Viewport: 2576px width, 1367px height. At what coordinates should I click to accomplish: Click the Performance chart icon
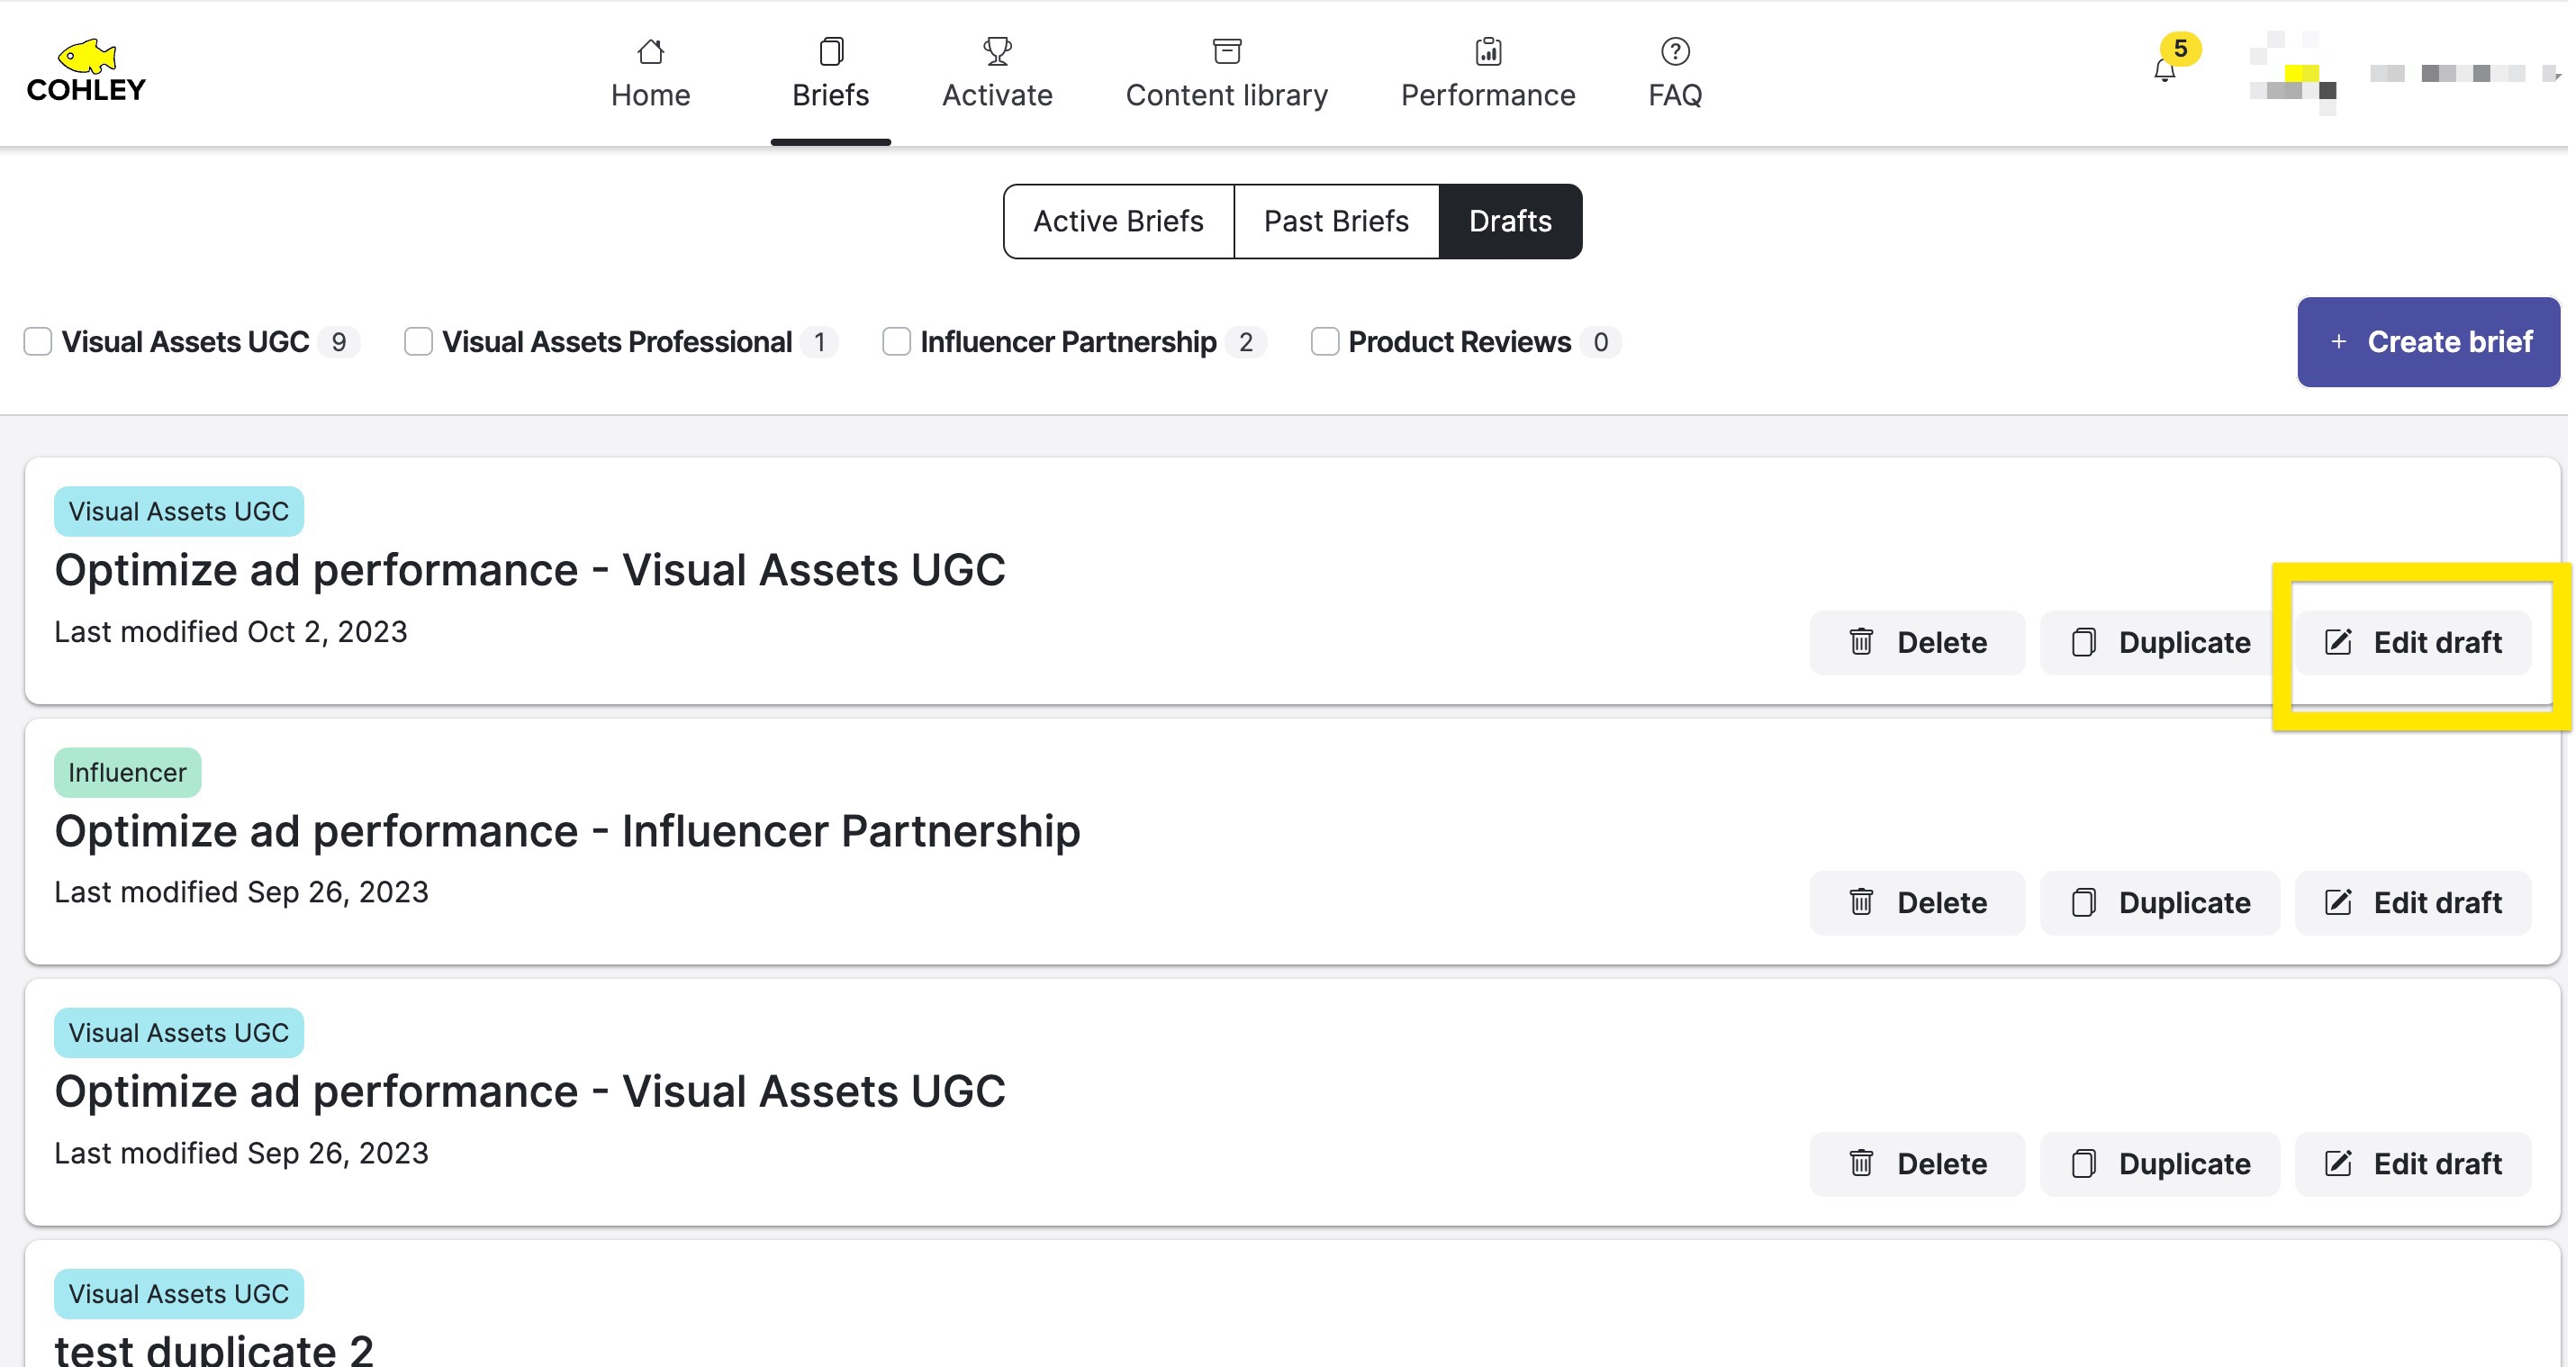[x=1487, y=50]
